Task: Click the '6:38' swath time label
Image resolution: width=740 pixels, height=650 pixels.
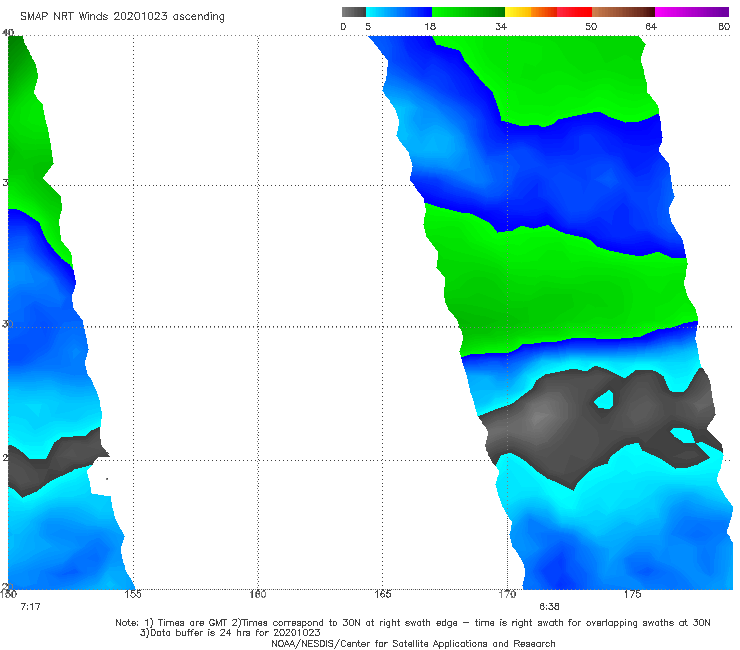Action: click(549, 607)
